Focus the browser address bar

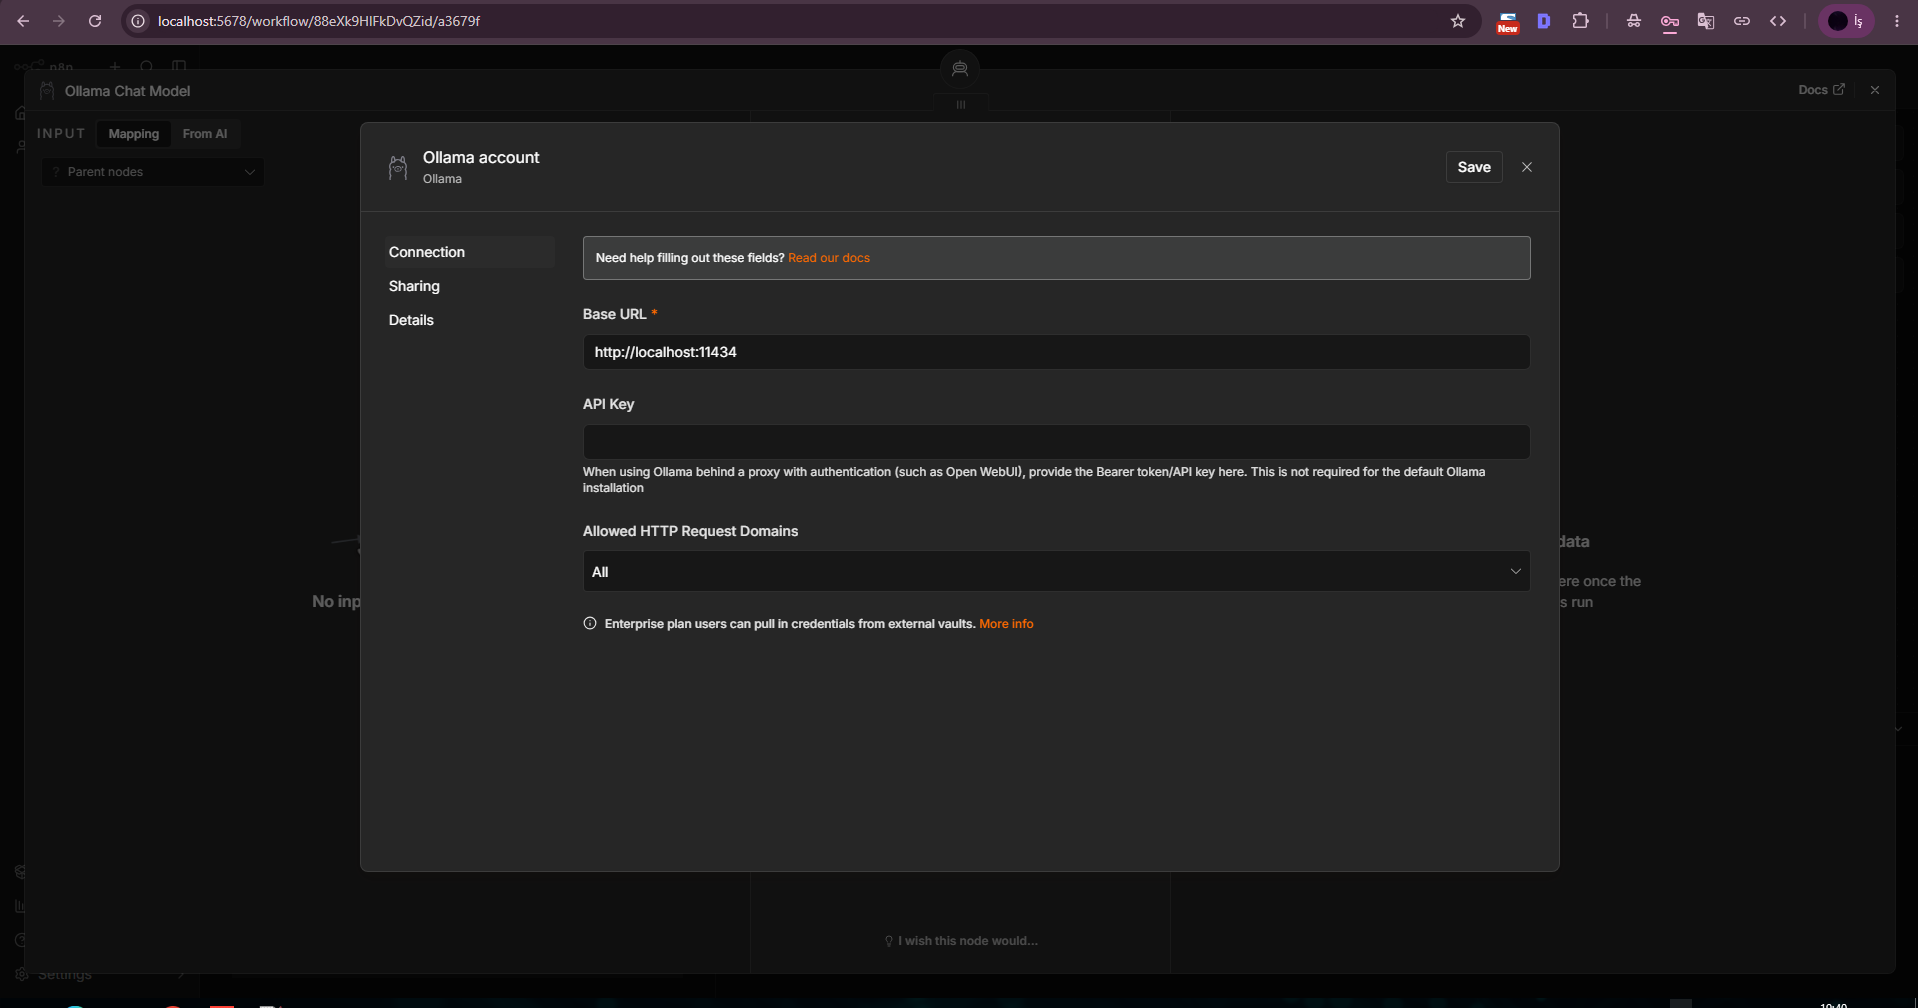point(800,21)
